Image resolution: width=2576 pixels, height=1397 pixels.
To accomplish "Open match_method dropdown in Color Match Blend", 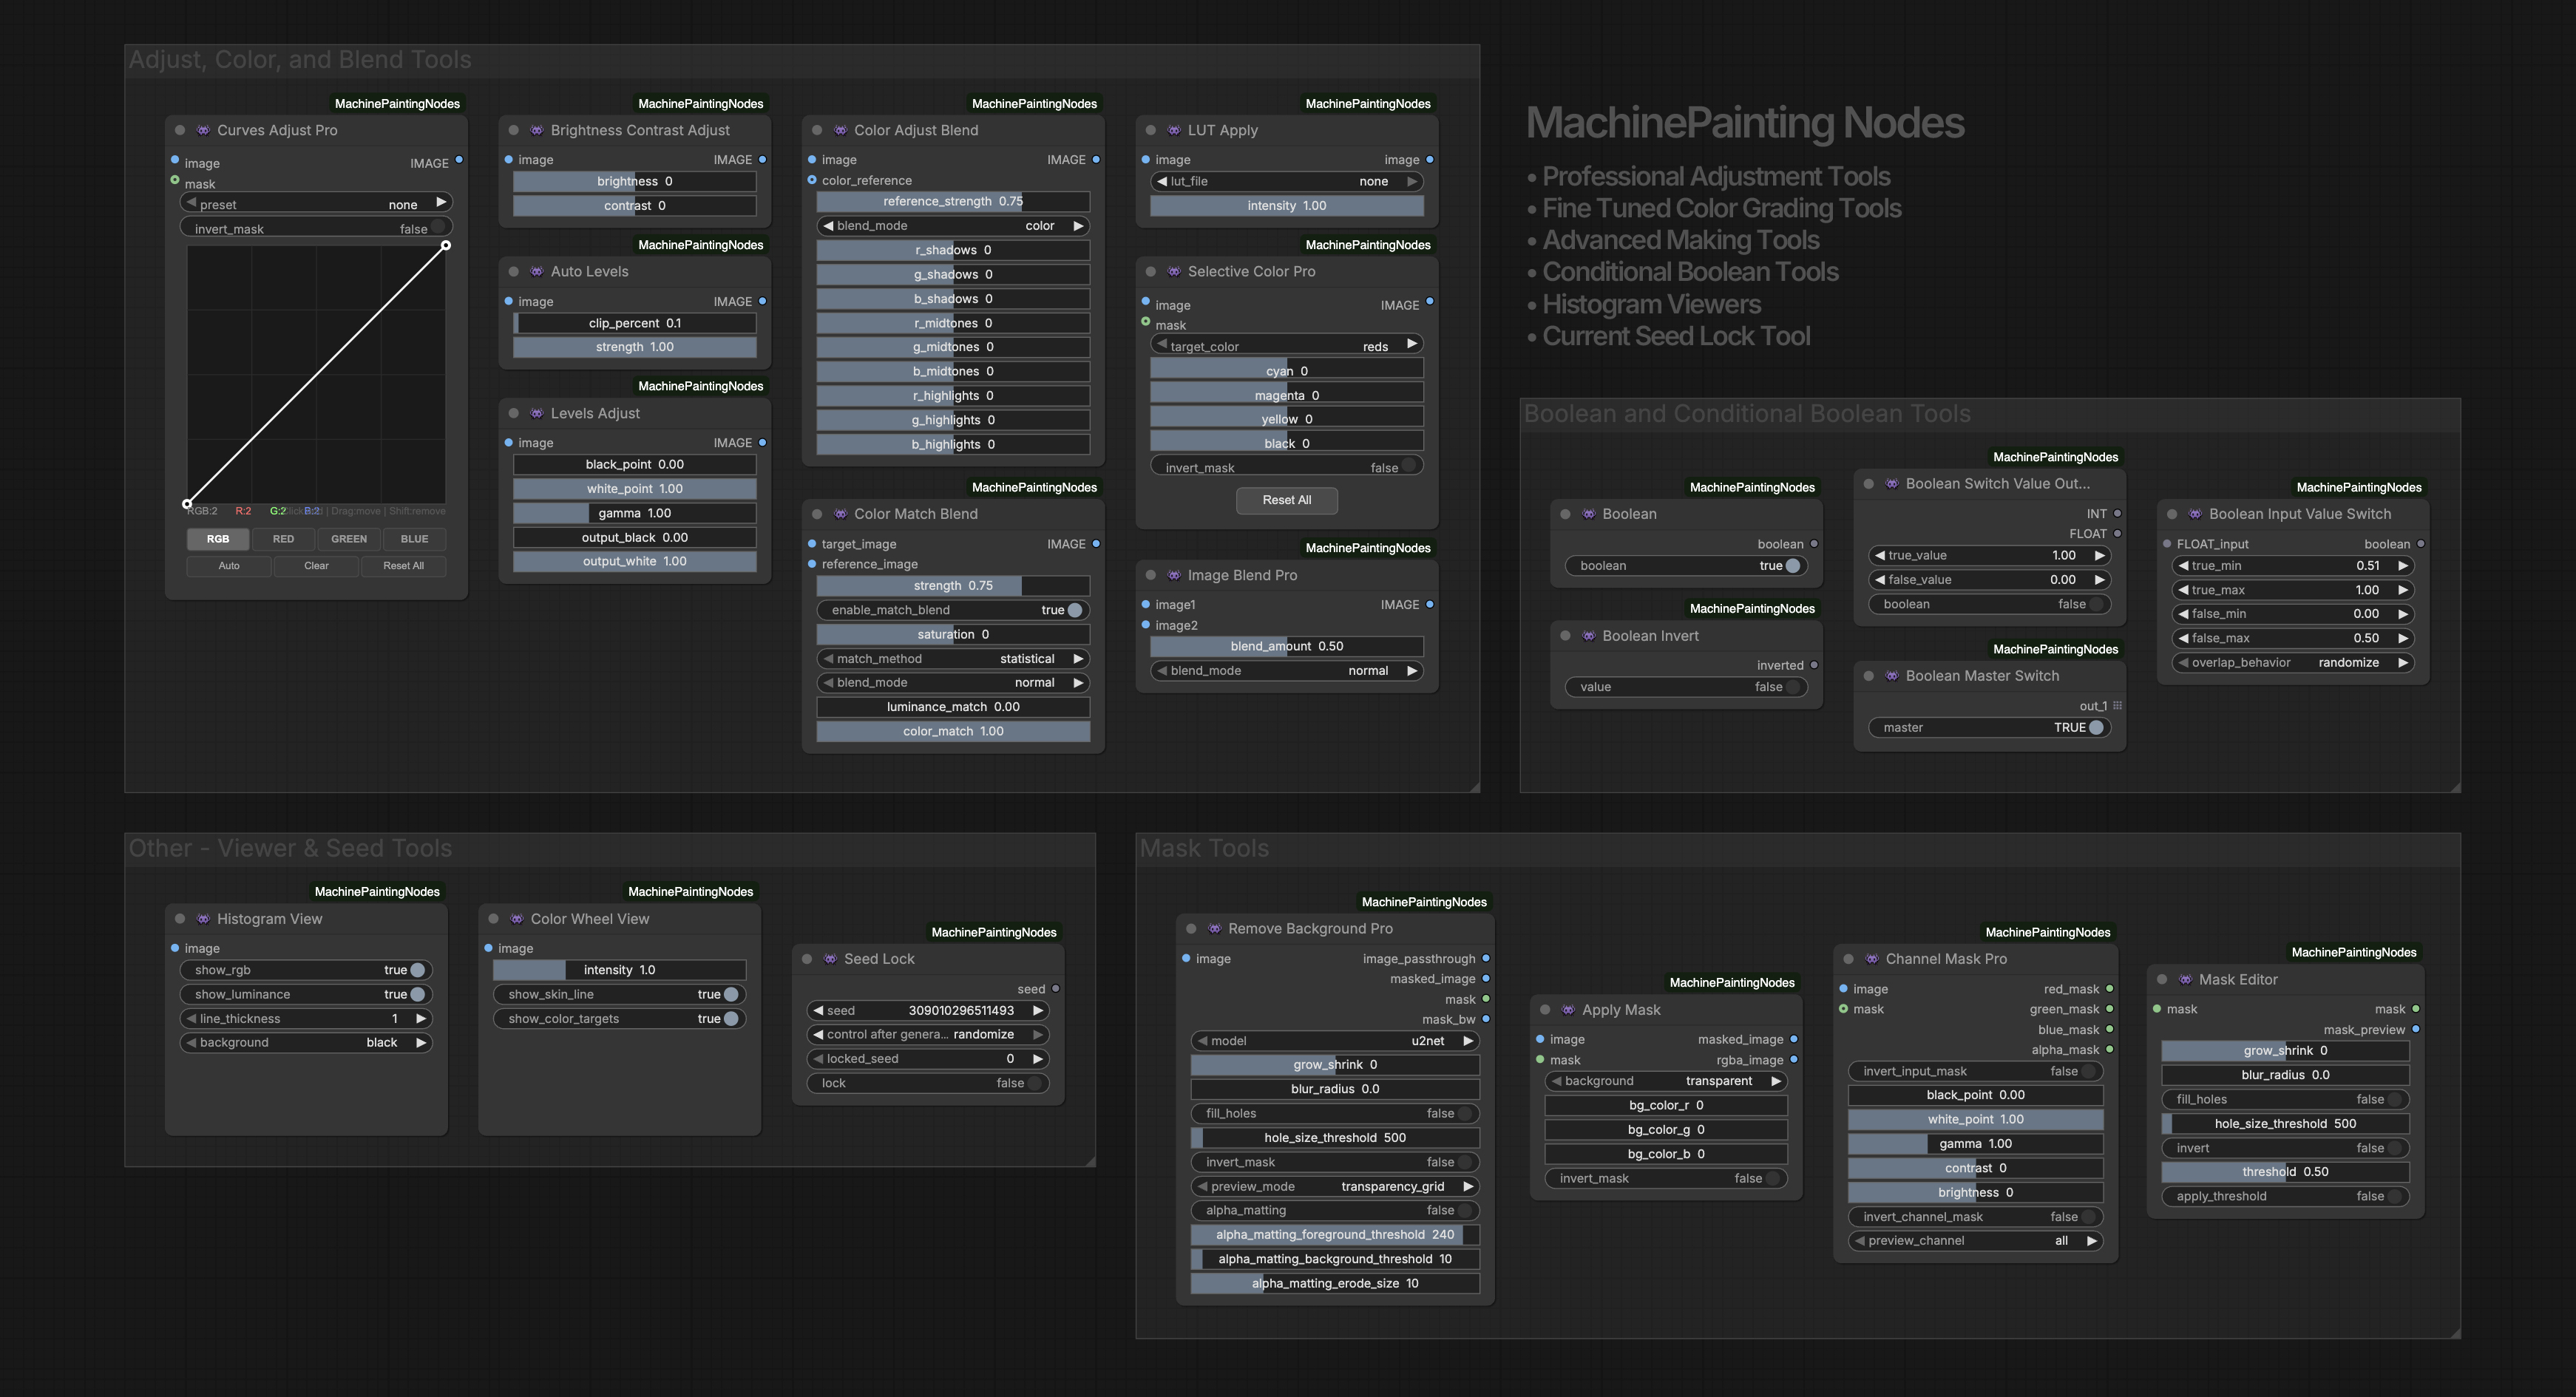I will [x=953, y=659].
